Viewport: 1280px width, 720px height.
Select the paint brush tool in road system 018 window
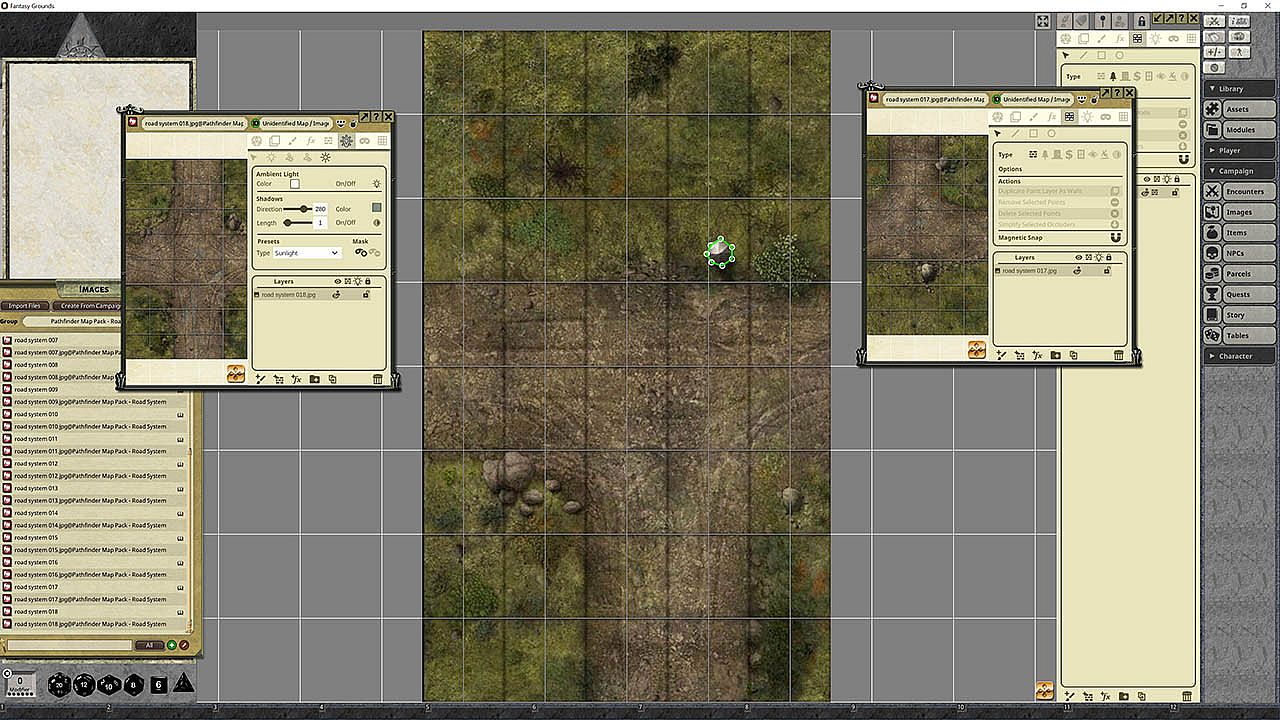point(292,141)
